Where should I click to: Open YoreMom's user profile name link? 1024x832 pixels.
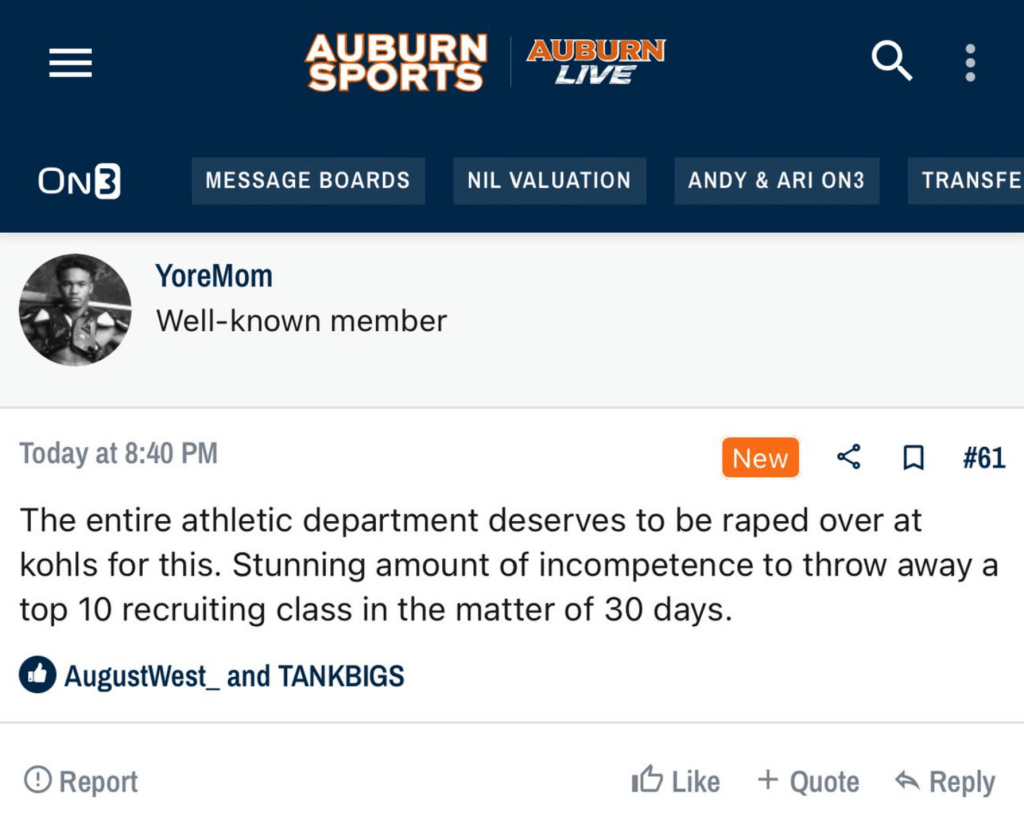coord(214,276)
